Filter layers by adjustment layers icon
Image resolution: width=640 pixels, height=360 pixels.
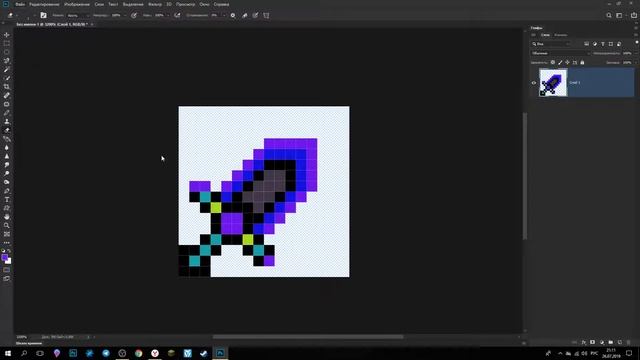pyautogui.click(x=595, y=44)
